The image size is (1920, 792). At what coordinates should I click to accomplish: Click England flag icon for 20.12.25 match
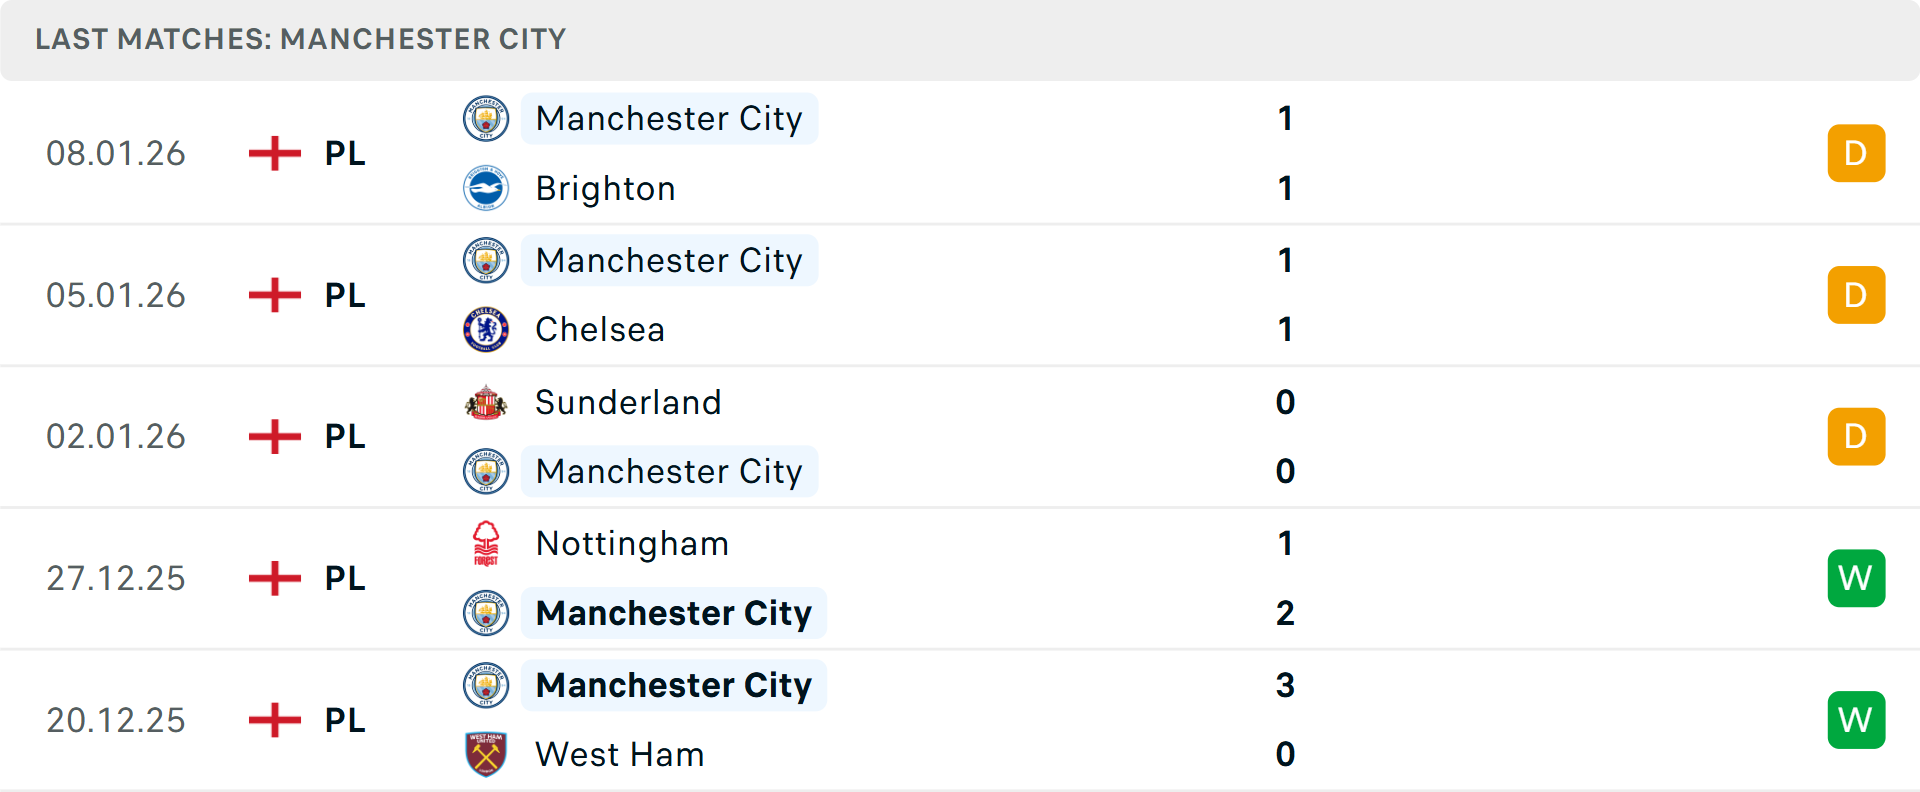(275, 720)
